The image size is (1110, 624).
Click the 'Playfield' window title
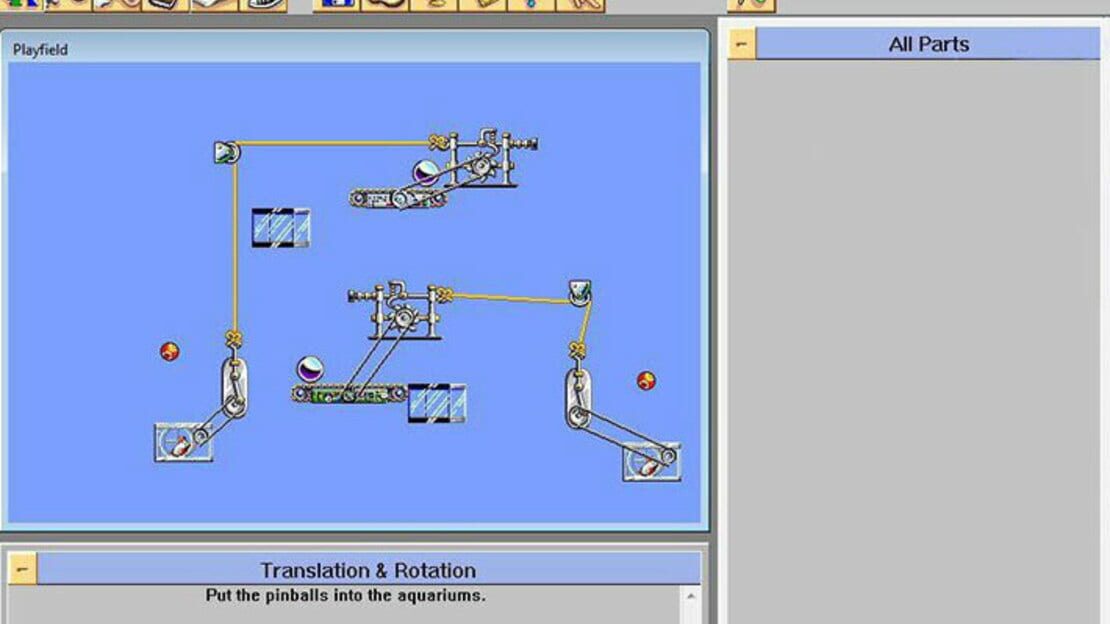[40, 50]
